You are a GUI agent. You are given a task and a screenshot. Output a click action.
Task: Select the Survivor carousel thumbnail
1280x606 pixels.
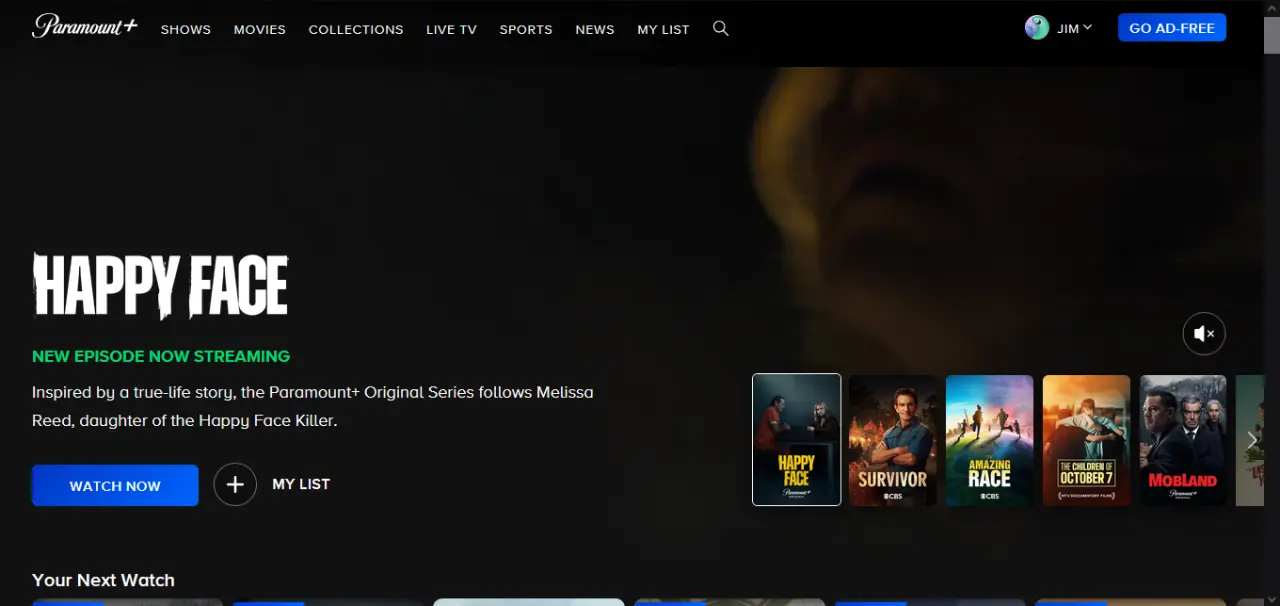893,440
